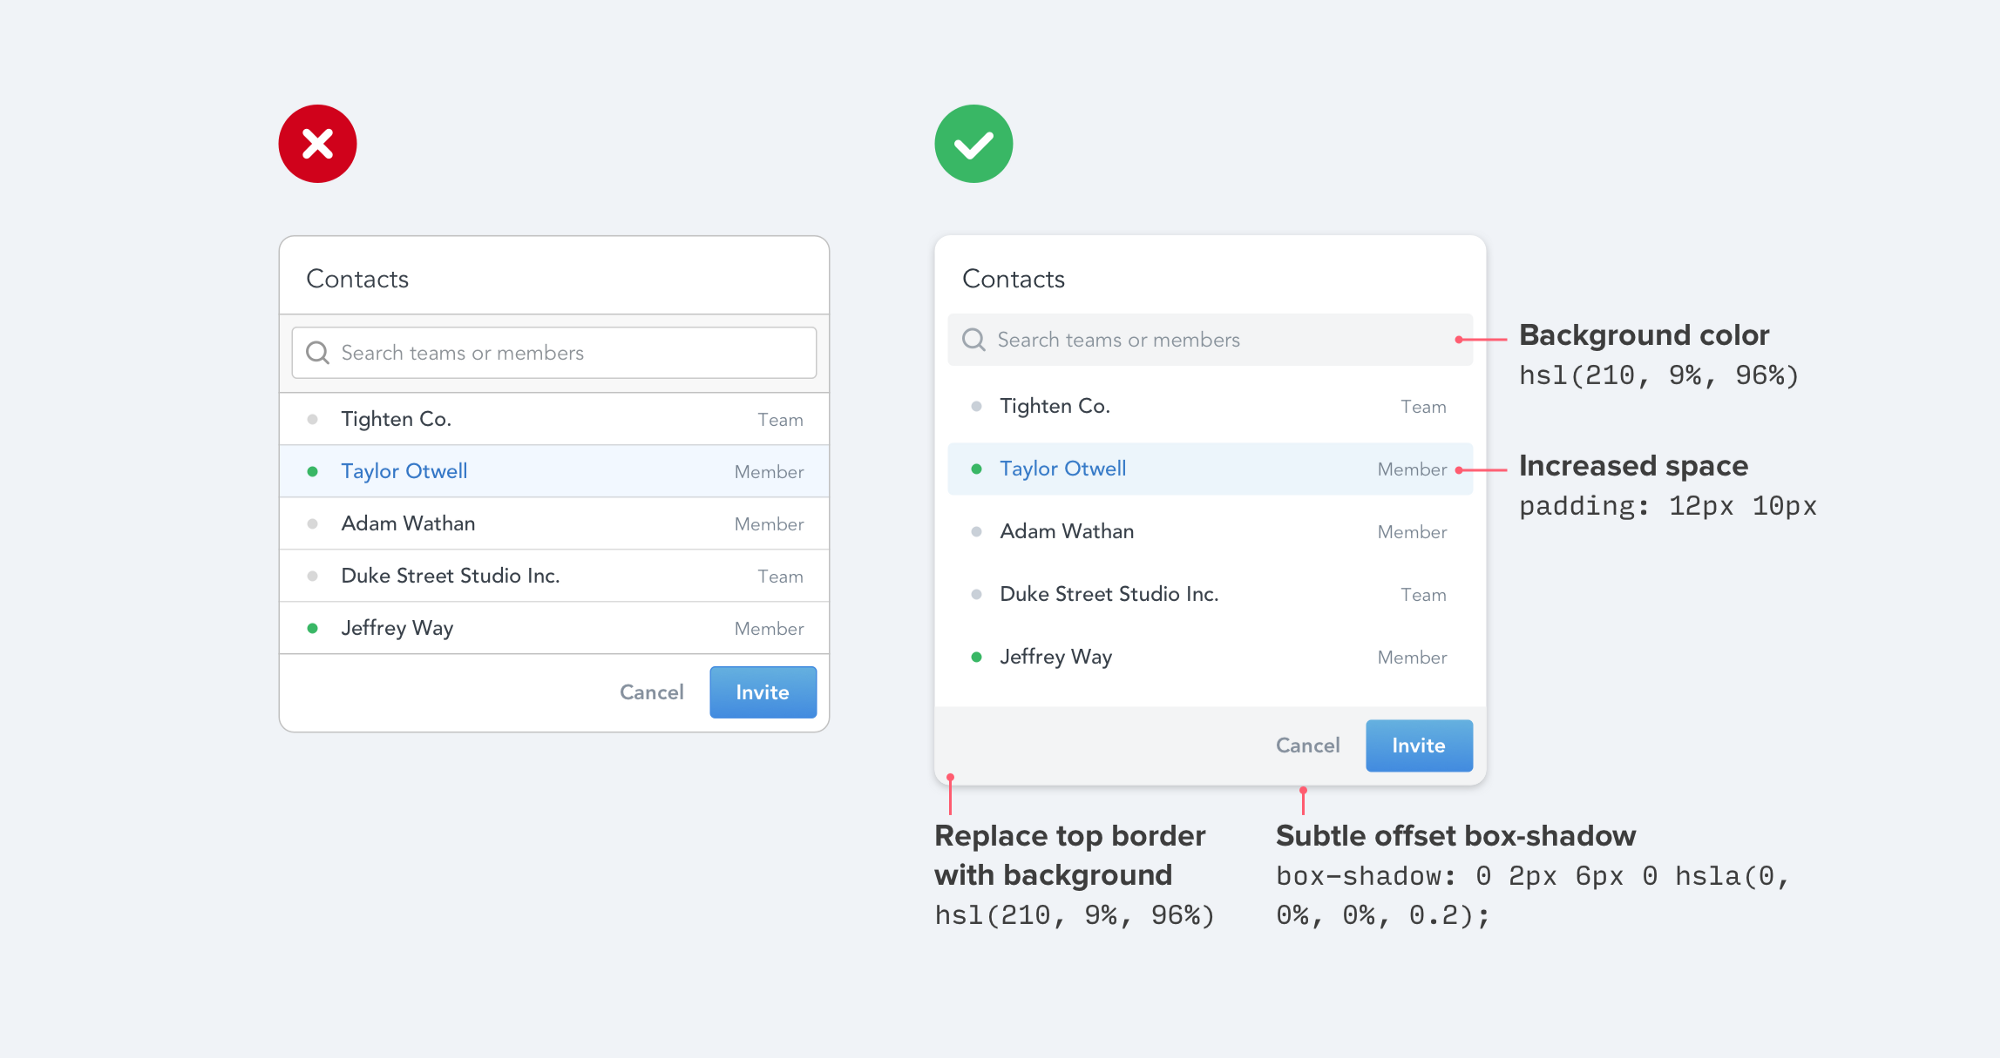This screenshot has height=1058, width=2000.
Task: Click the red X cross icon
Action: (317, 144)
